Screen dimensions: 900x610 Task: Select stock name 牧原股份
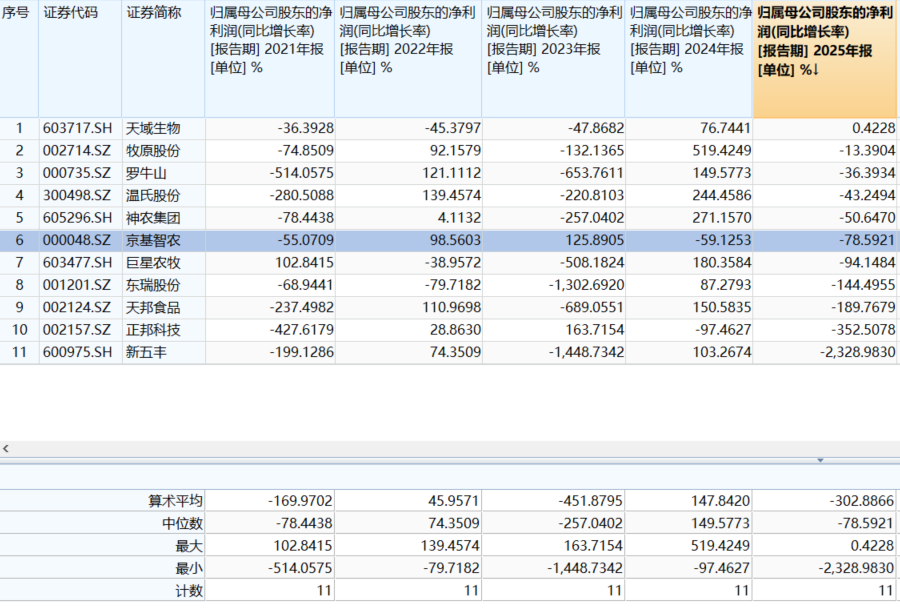pos(153,150)
